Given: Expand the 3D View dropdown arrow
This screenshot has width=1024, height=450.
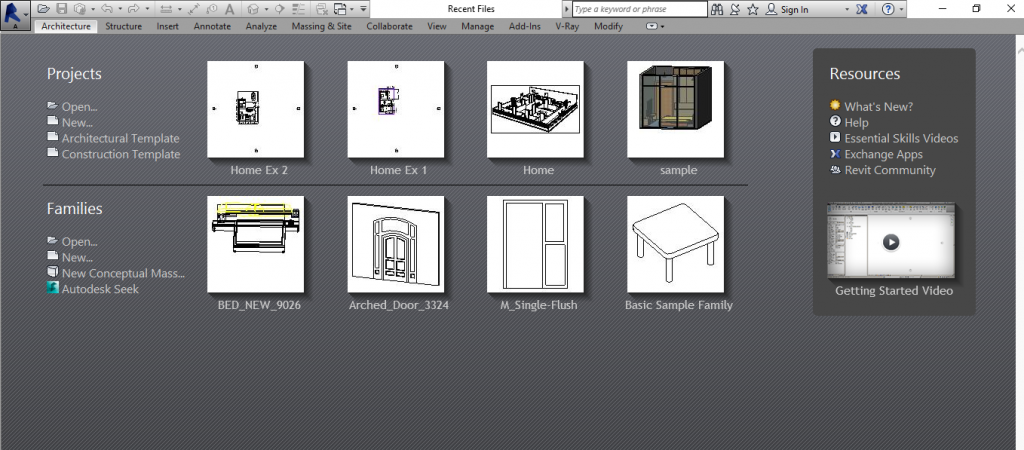Looking at the screenshot, I should 266,9.
